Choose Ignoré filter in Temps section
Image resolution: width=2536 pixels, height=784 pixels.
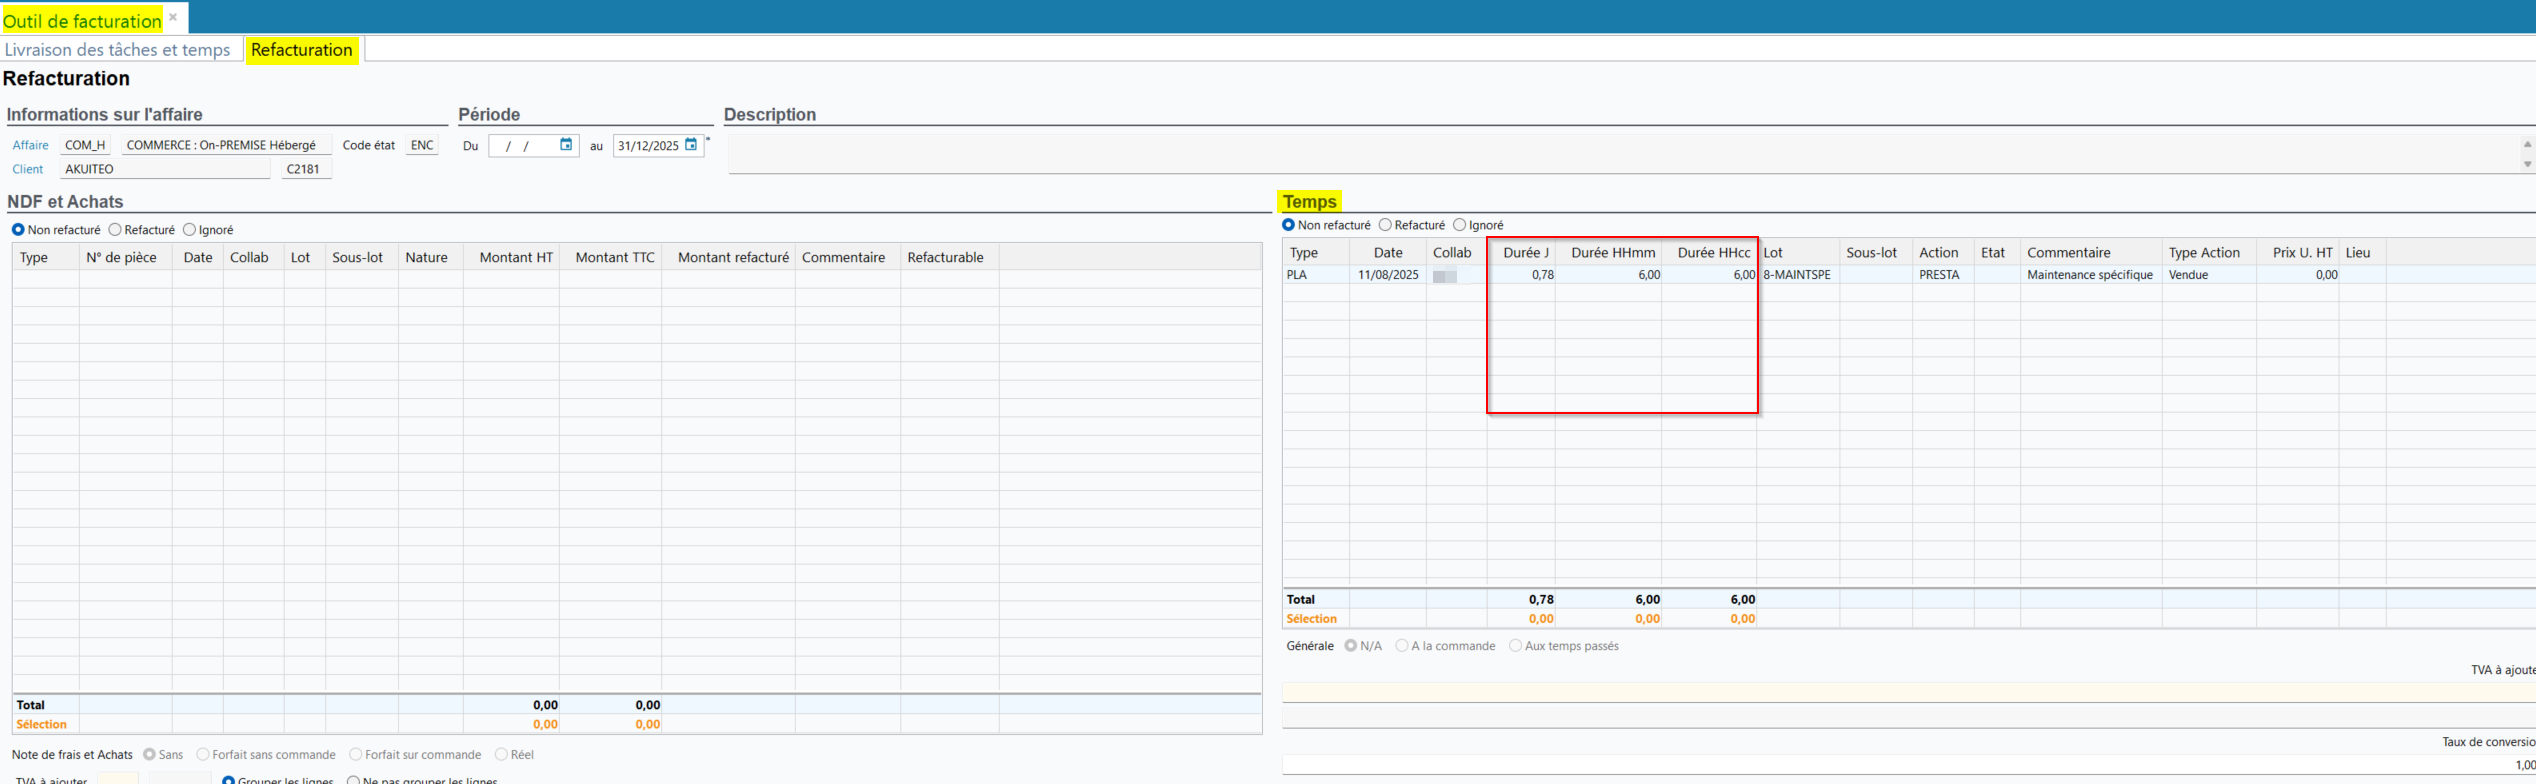click(x=1459, y=225)
